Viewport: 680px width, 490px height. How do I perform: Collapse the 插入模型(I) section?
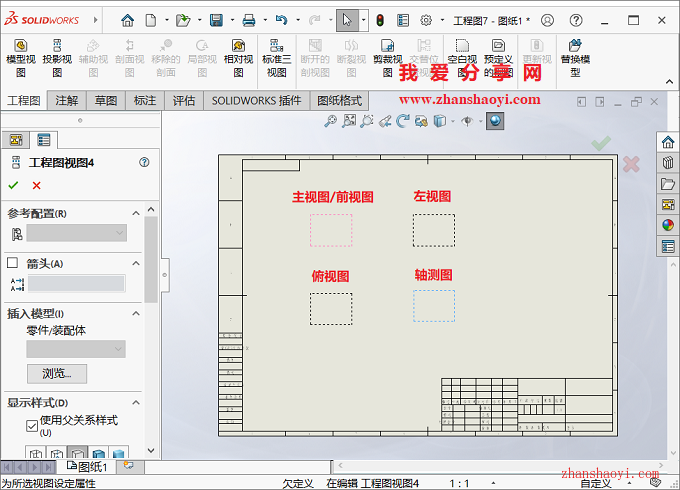(x=136, y=313)
